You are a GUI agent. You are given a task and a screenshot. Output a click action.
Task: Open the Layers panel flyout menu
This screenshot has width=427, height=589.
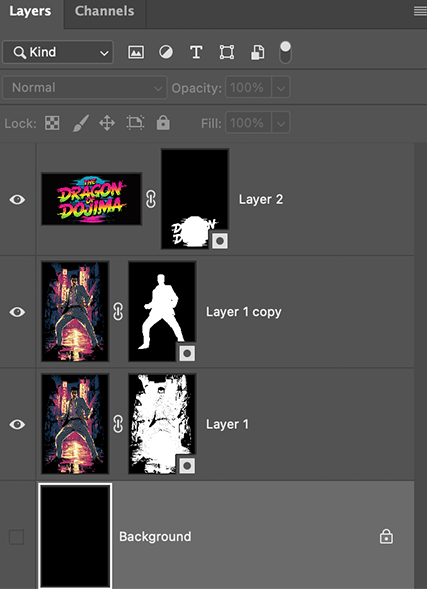[x=420, y=11]
